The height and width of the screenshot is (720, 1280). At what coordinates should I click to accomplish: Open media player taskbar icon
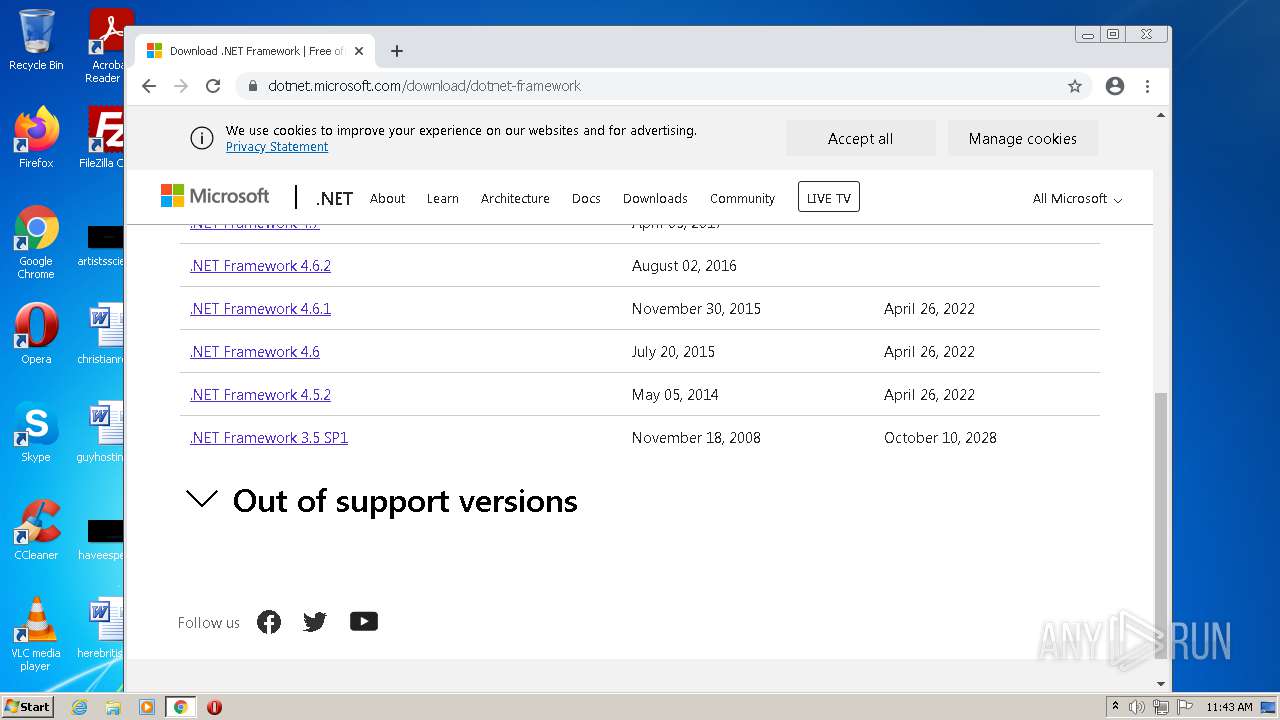pos(147,707)
